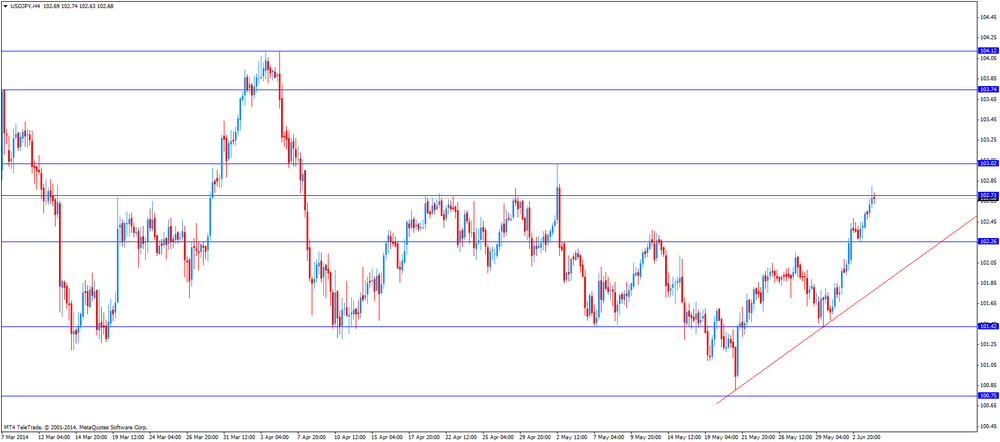Click the '15 Apr 04:00' time label
Image resolution: width=1000 pixels, height=442 pixels.
click(388, 438)
